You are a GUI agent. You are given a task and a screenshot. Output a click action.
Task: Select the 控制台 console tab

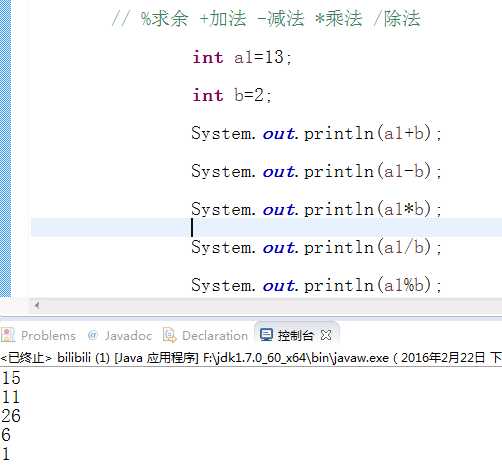click(x=295, y=335)
